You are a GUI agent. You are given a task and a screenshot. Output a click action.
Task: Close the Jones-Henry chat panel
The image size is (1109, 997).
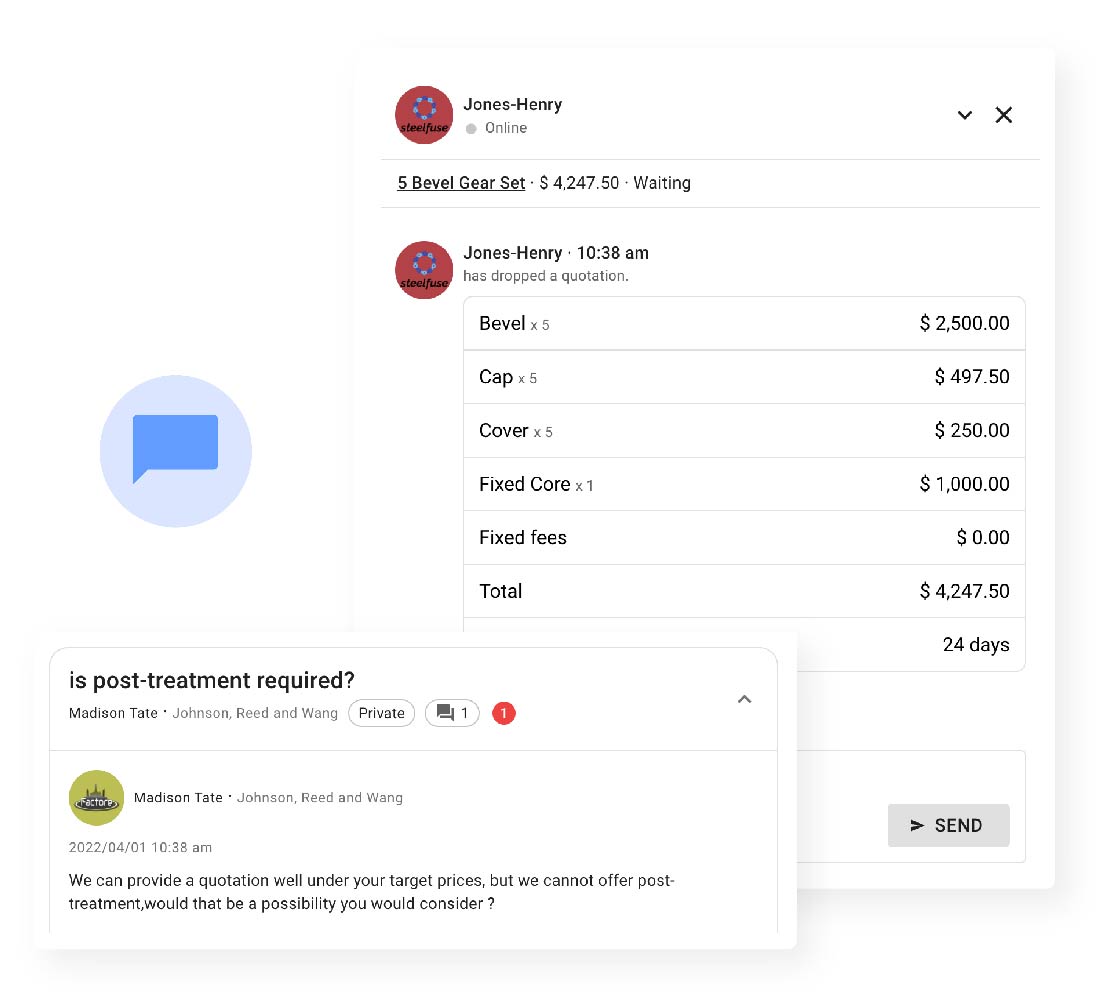(1003, 115)
